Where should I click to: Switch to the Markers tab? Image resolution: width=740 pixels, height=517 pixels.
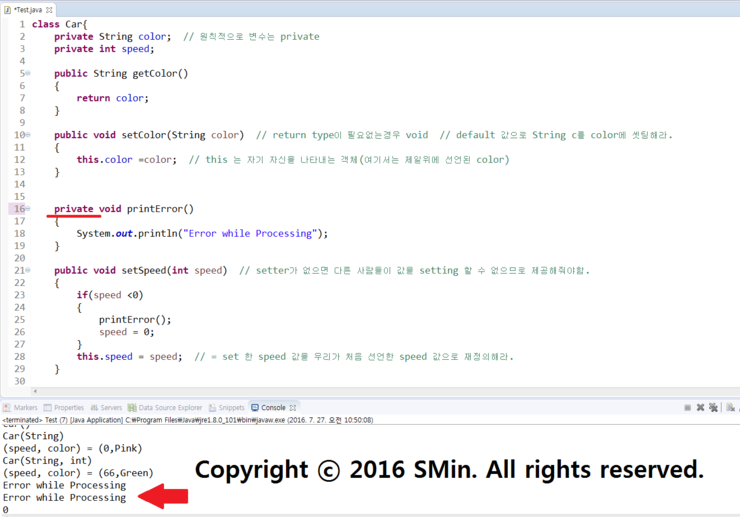(x=20, y=407)
